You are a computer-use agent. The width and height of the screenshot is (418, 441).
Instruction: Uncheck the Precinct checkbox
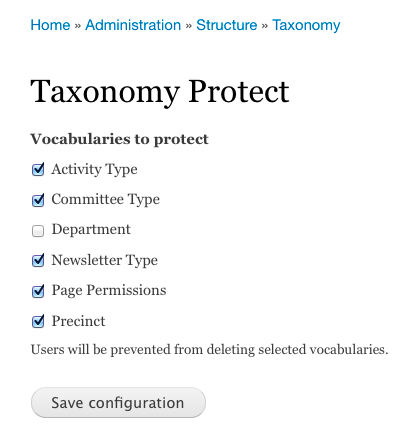[38, 321]
